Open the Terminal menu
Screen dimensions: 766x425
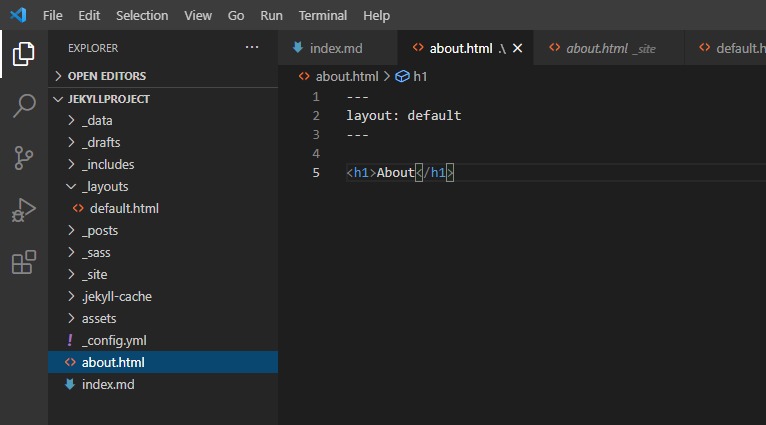point(323,16)
